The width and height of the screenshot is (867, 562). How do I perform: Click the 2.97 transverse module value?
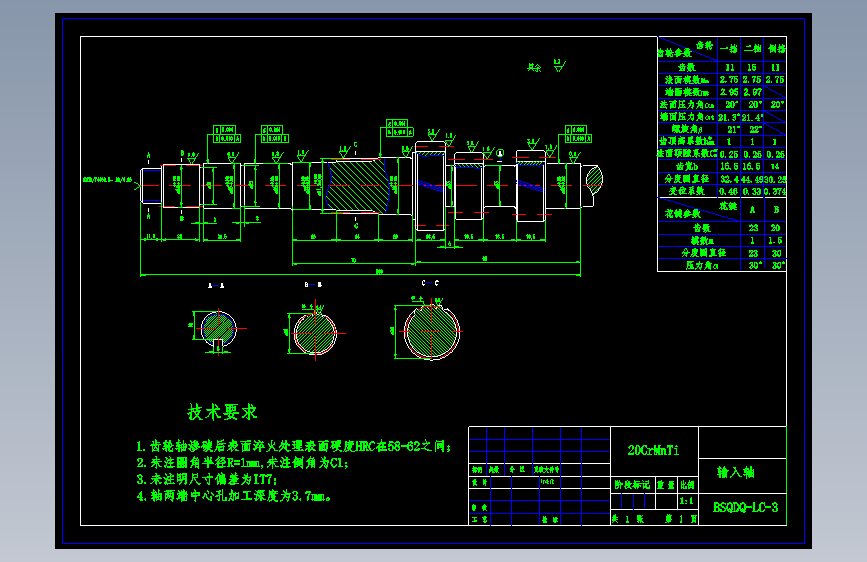coord(752,92)
